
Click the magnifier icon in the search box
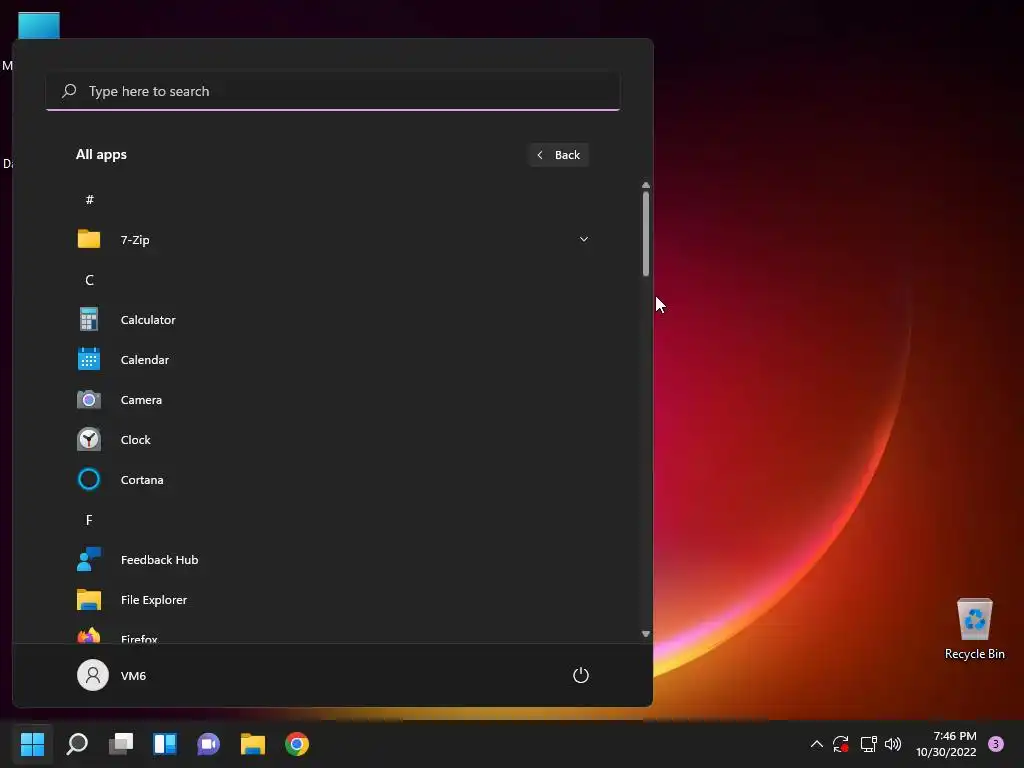69,91
